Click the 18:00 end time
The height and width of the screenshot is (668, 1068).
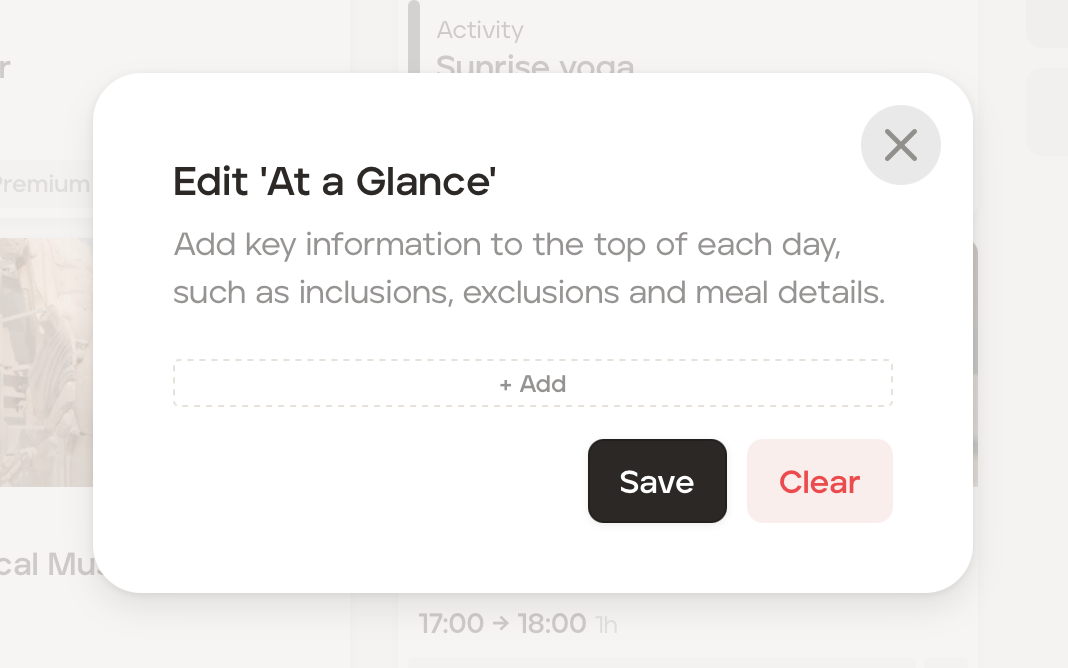551,624
